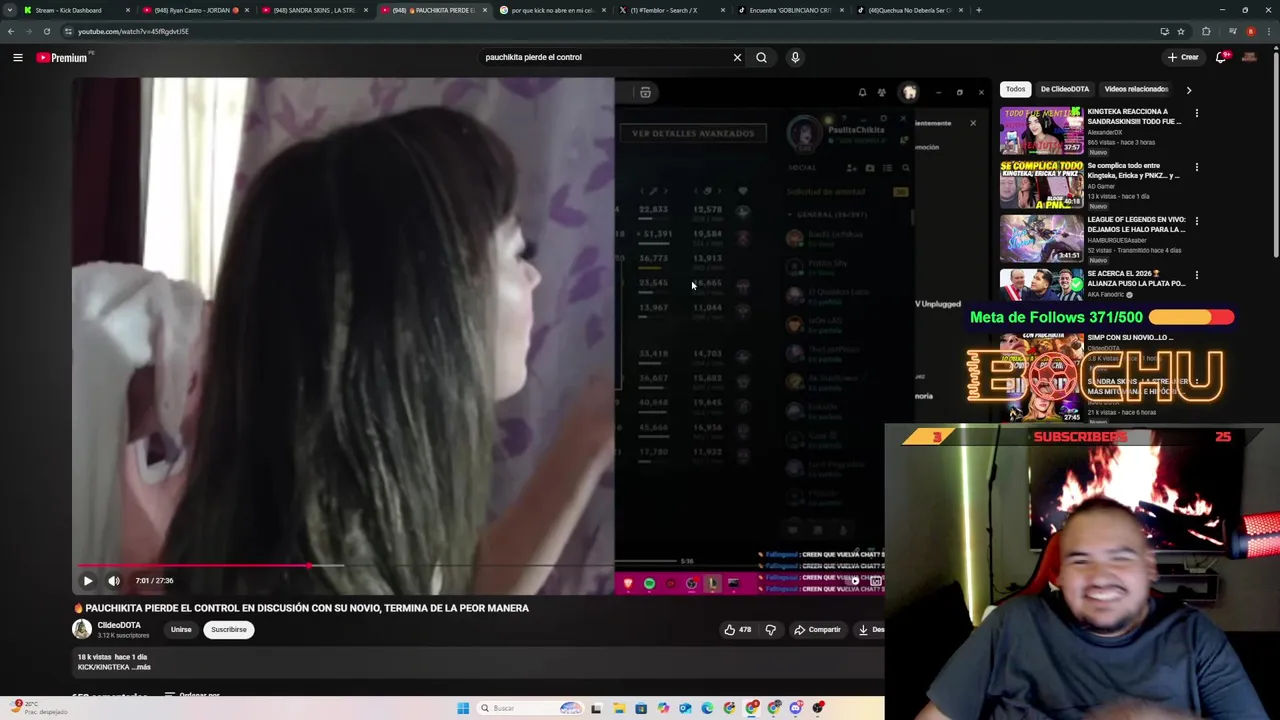1280x720 pixels.
Task: Switch to Quechua No Debería Ser tab
Action: [909, 10]
